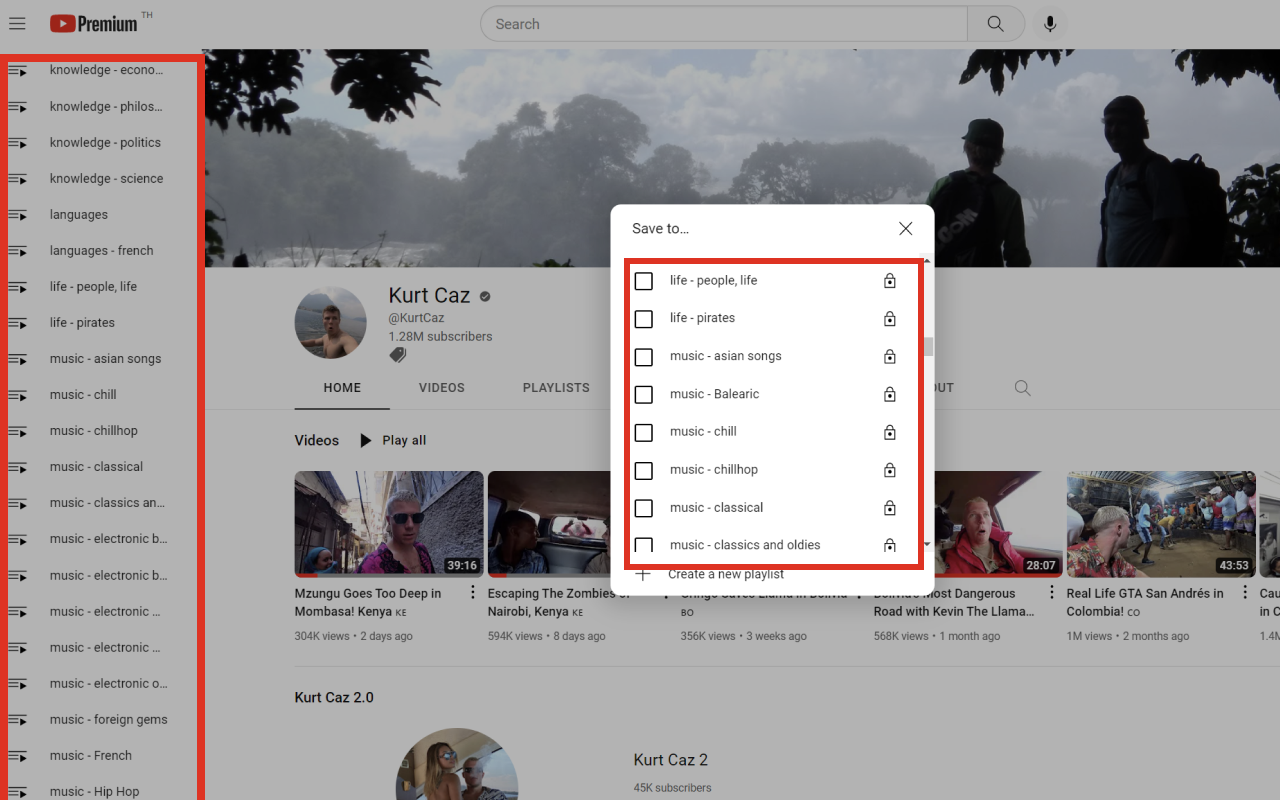The image size is (1280, 800).
Task: Click the channel search magnifier icon
Action: coord(1022,388)
